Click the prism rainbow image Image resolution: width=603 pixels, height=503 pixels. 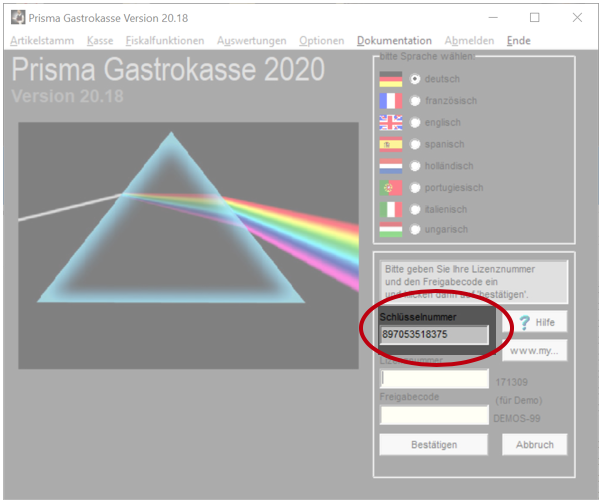188,246
